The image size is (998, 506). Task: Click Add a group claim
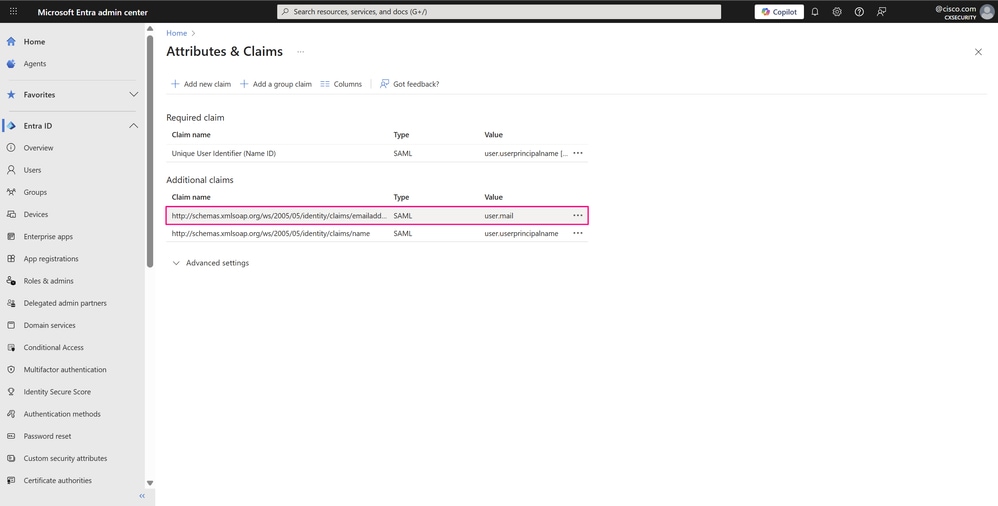[276, 84]
